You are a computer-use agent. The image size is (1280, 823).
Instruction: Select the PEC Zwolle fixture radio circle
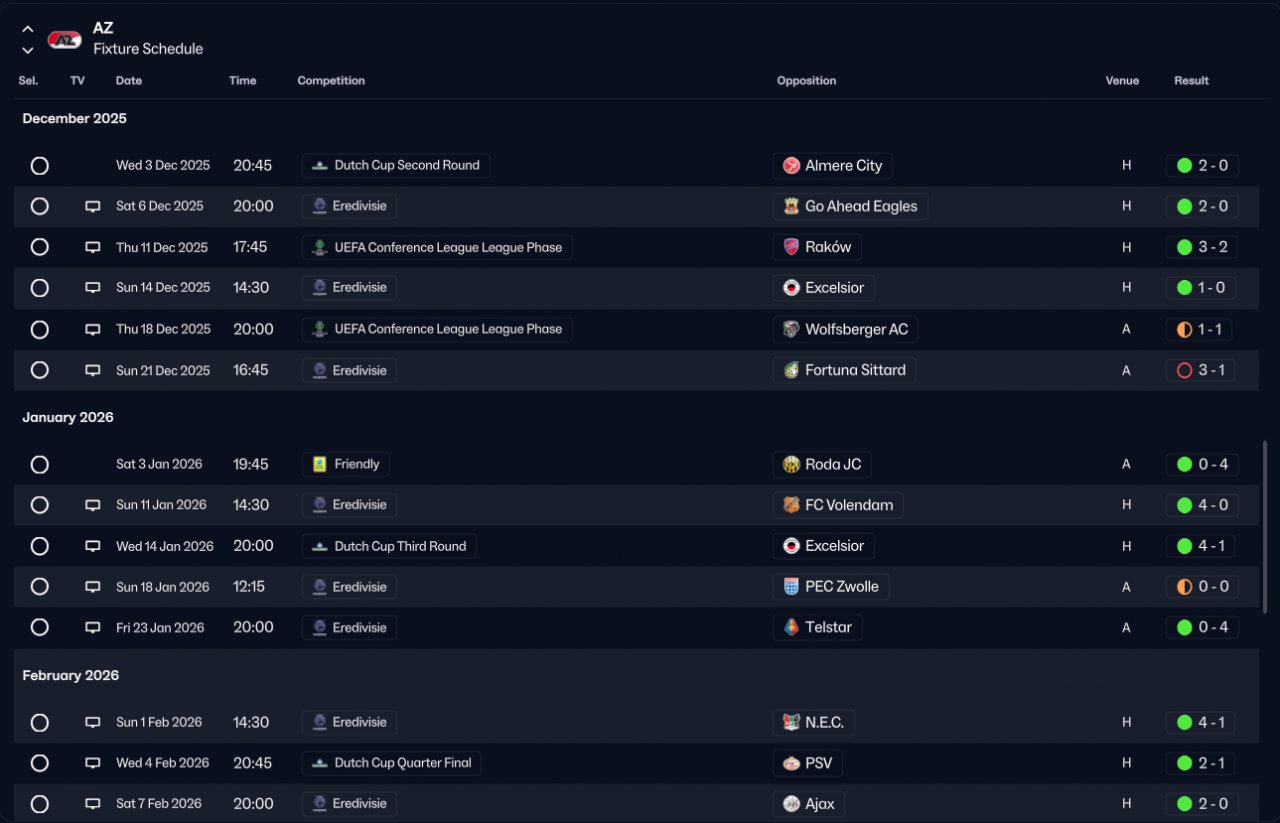40,587
